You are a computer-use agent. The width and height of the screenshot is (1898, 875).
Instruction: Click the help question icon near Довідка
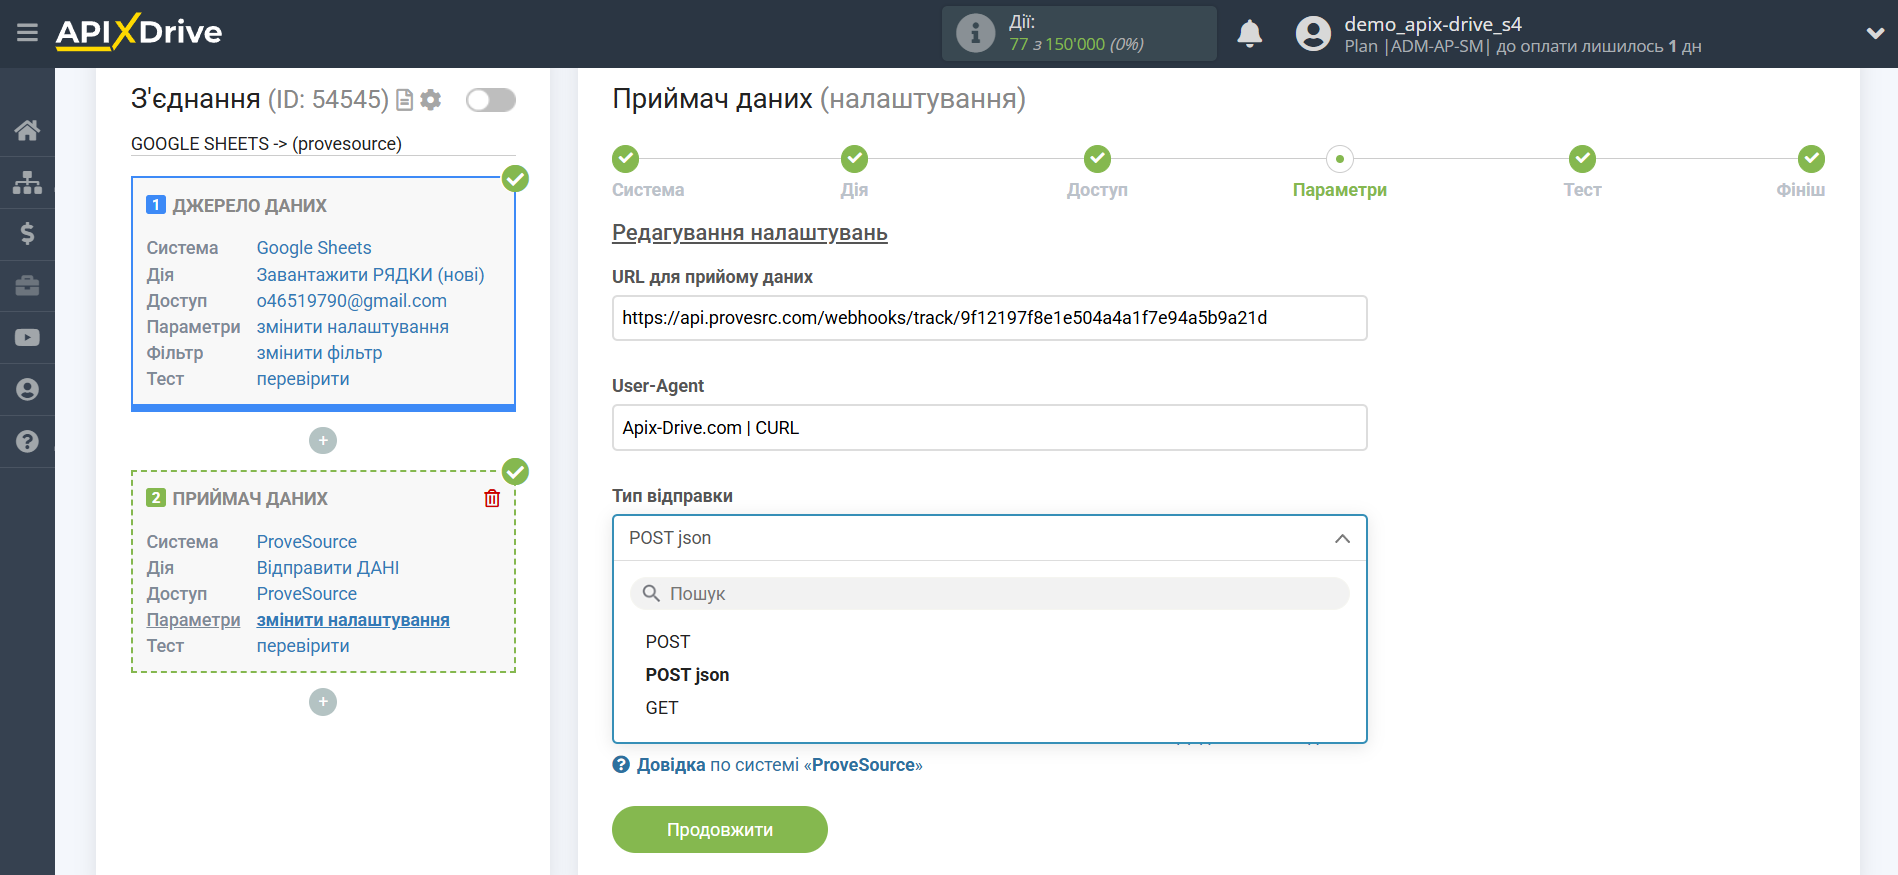coord(621,765)
